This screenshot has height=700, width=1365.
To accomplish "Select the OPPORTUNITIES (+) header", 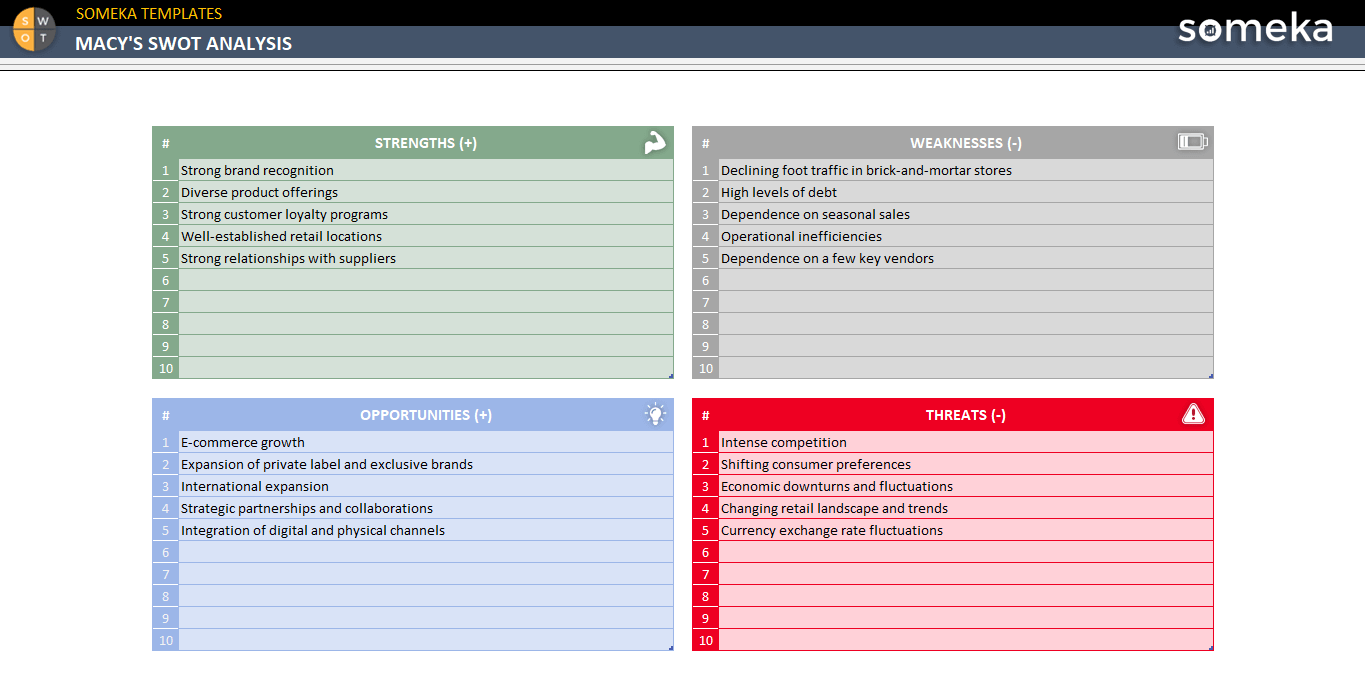I will click(x=426, y=415).
